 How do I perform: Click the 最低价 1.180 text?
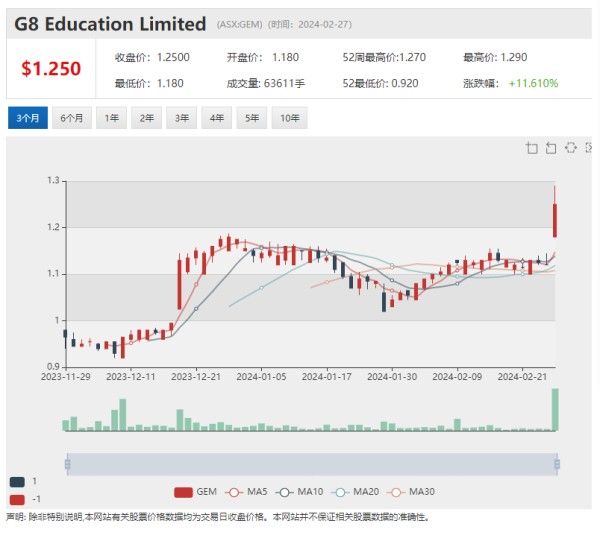[149, 83]
